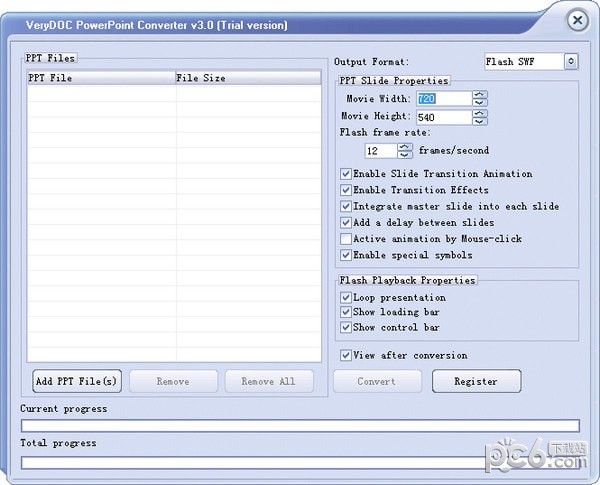Viewport: 600px width, 485px height.
Task: Click the Movie Width input field
Action: pyautogui.click(x=443, y=99)
